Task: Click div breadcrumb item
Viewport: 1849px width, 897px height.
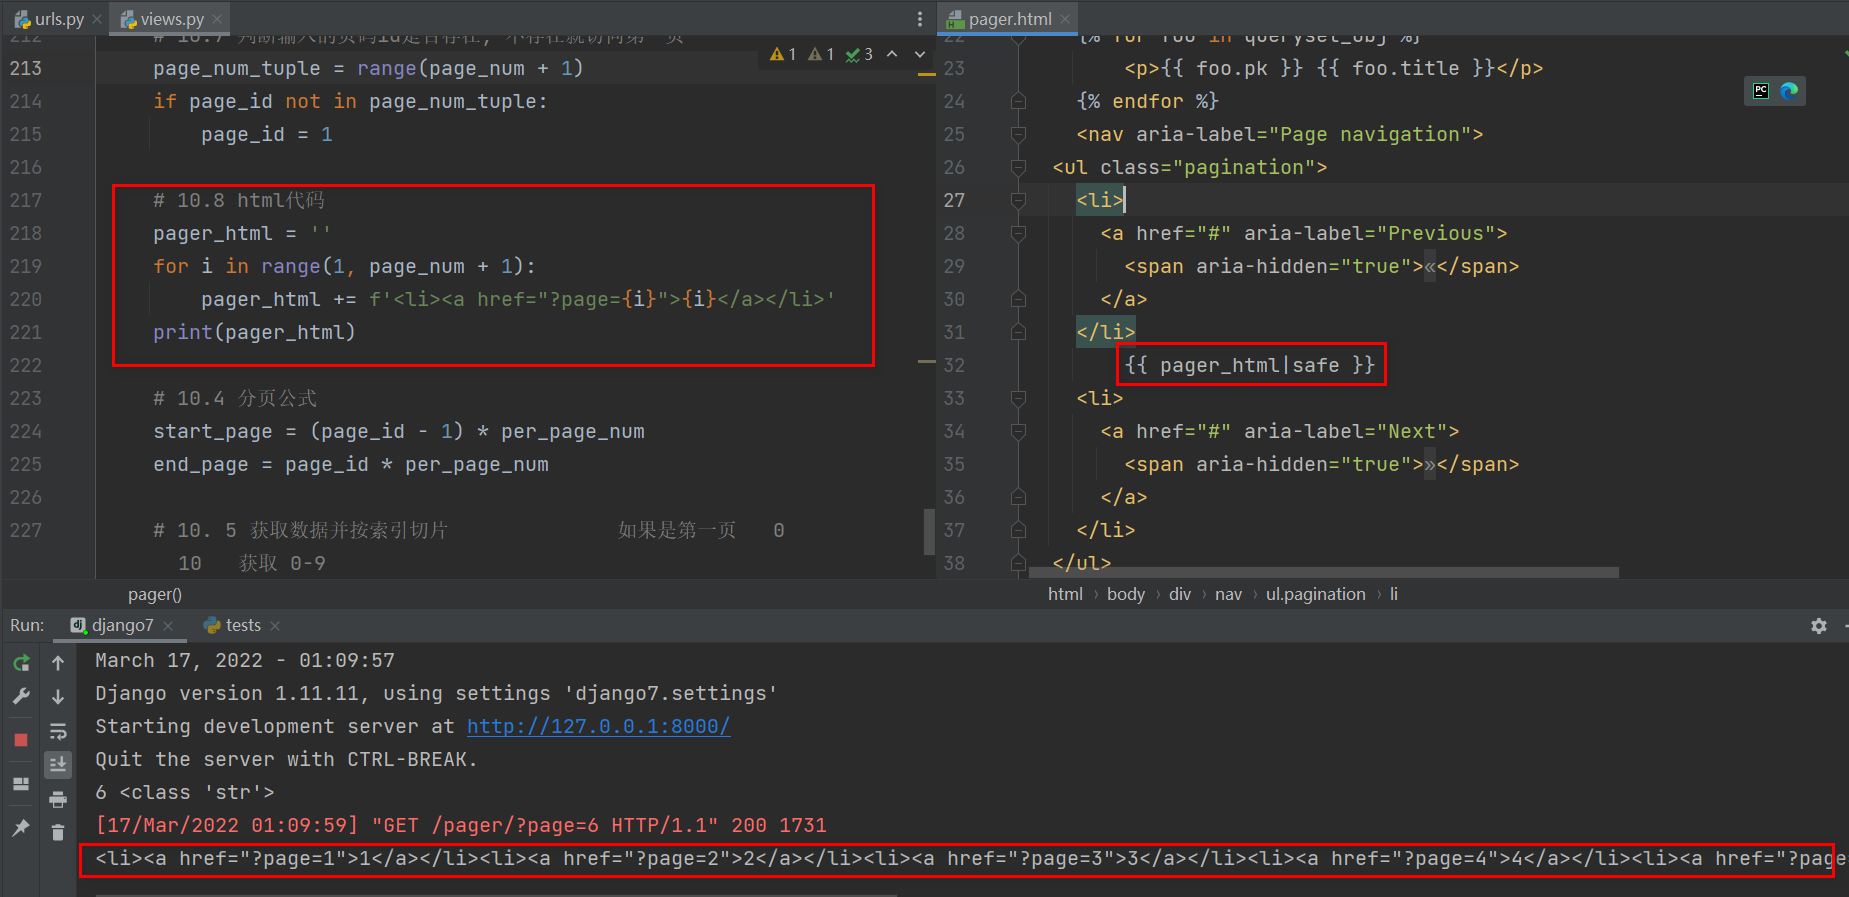Action: [1180, 594]
